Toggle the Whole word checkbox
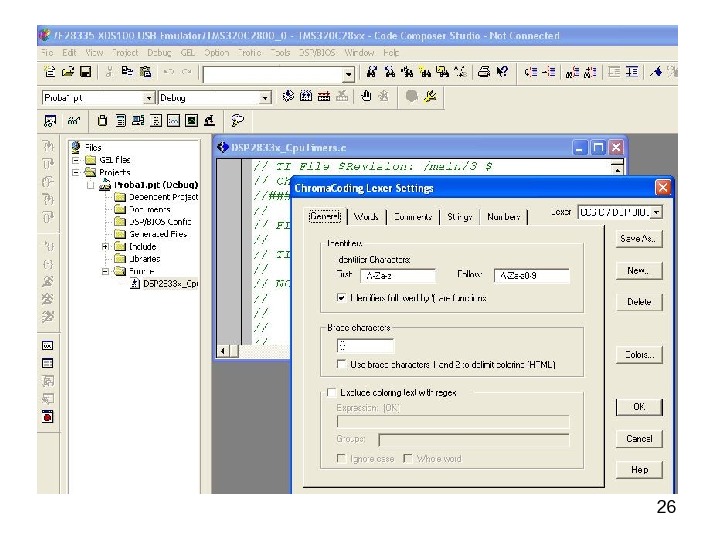720x540 pixels. tap(407, 458)
